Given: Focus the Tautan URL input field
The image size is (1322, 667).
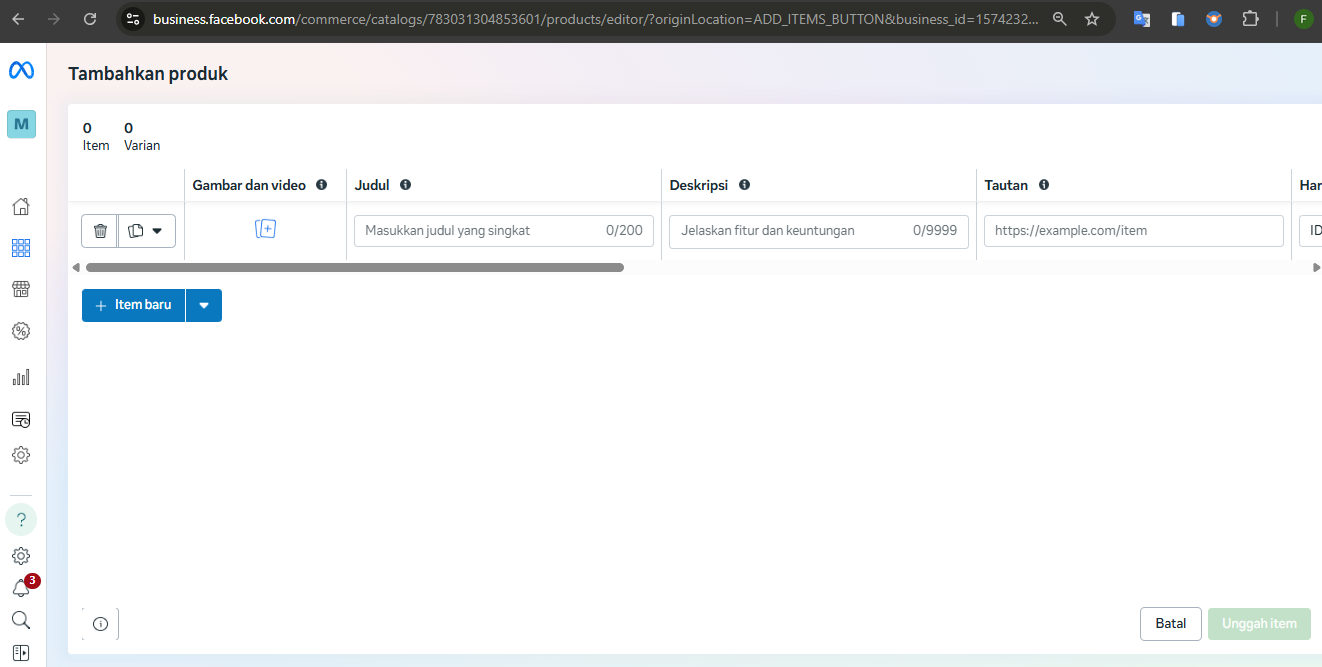Looking at the screenshot, I should (1133, 231).
